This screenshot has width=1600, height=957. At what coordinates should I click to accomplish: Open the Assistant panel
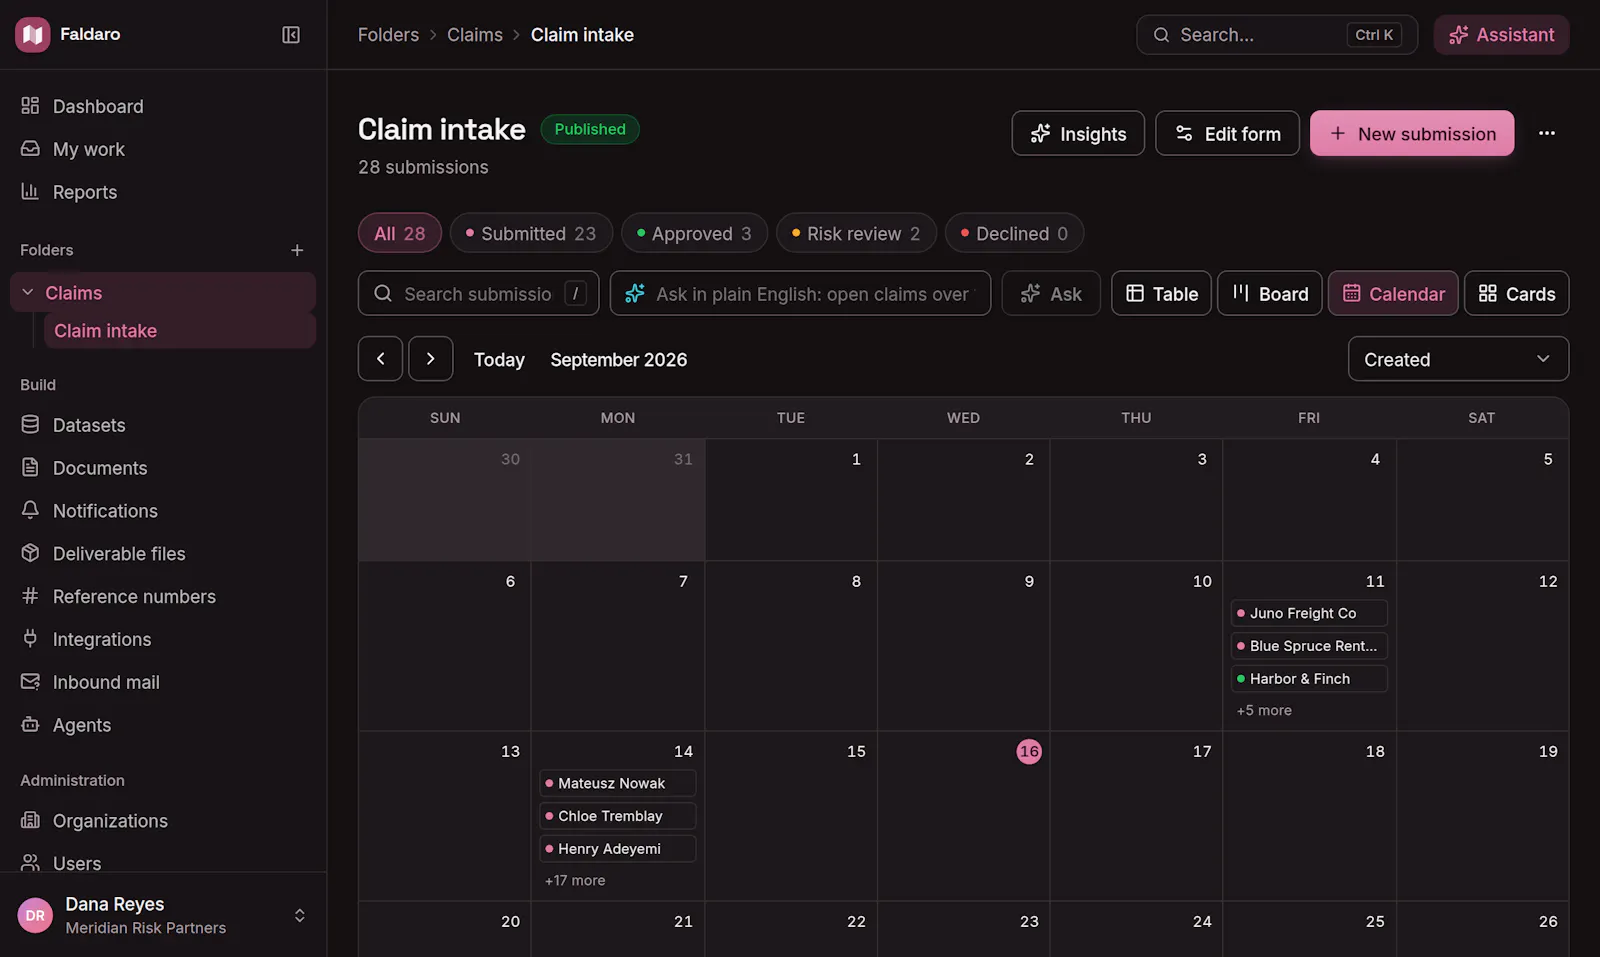1501,35
